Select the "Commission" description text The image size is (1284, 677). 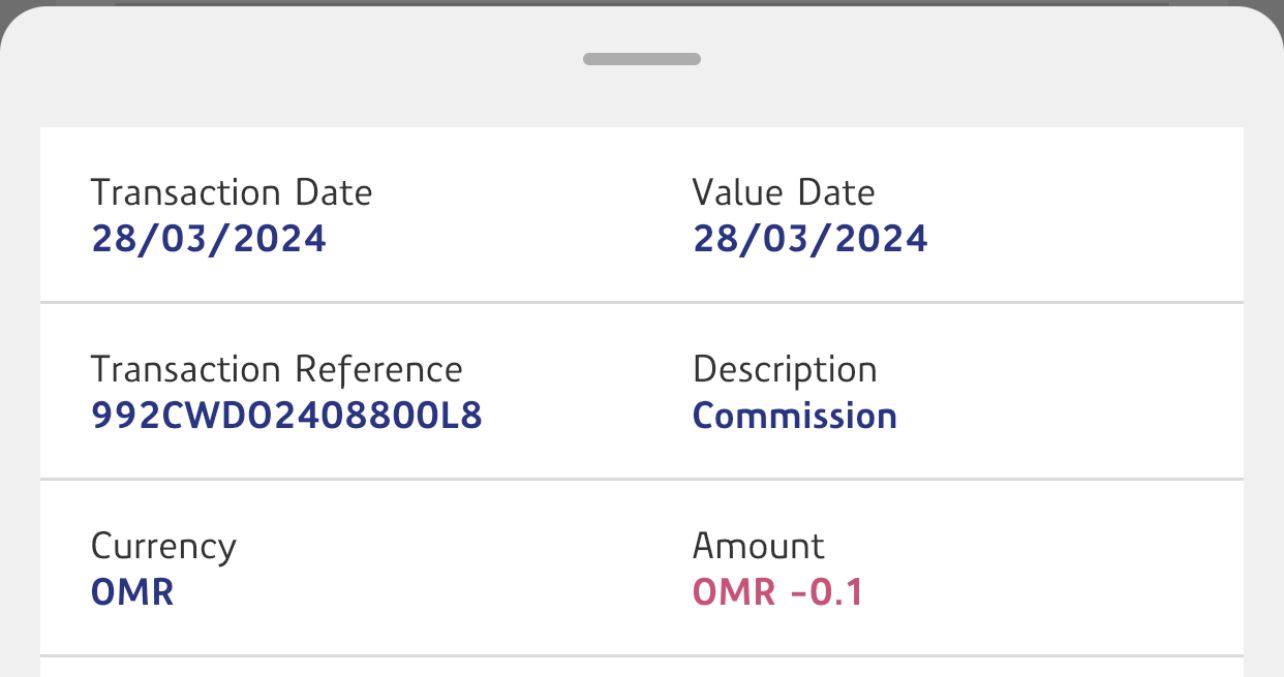coord(794,416)
